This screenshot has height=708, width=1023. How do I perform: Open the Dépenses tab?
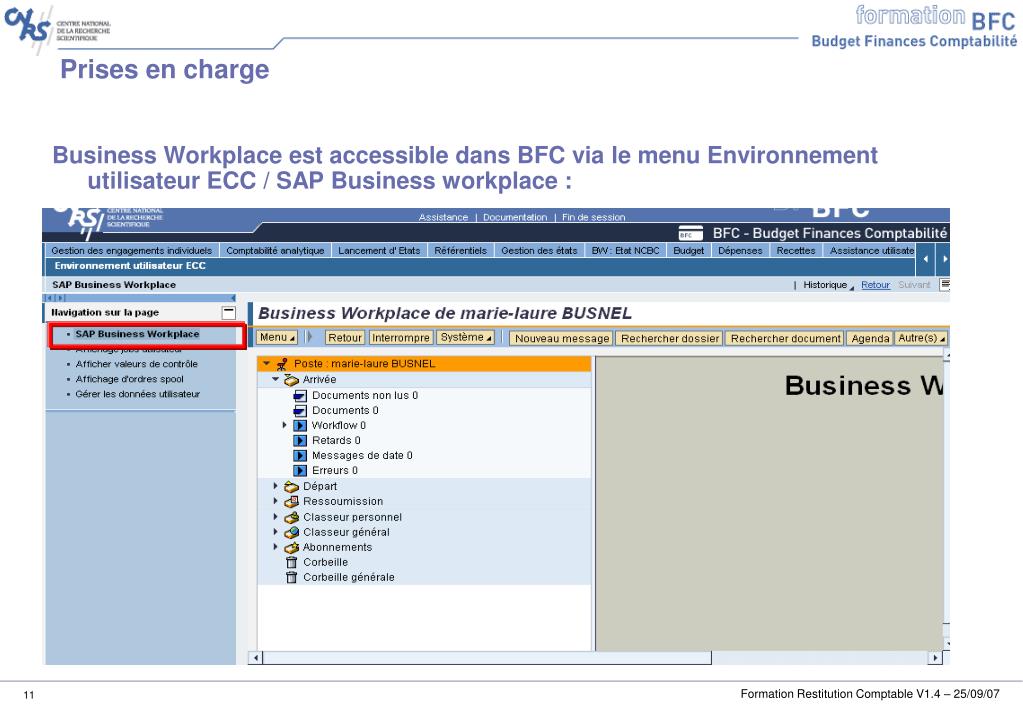coord(740,251)
